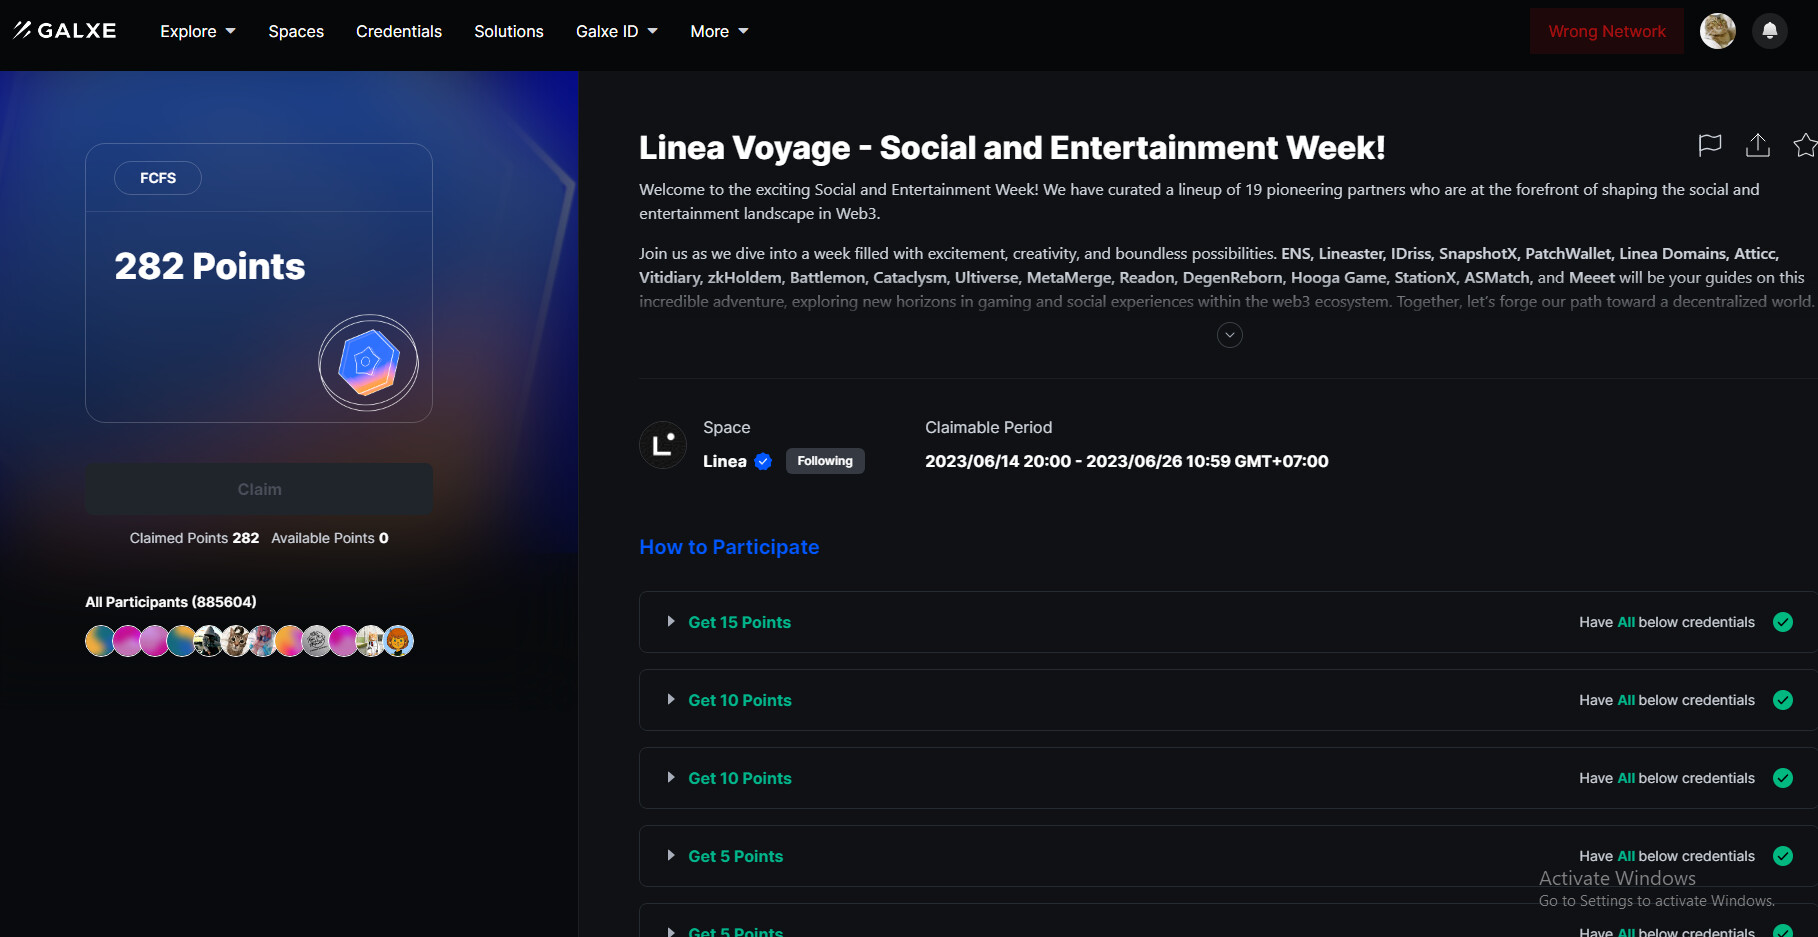Screen dimensions: 1818x937
Task: Click the FCFS badge
Action: click(158, 178)
